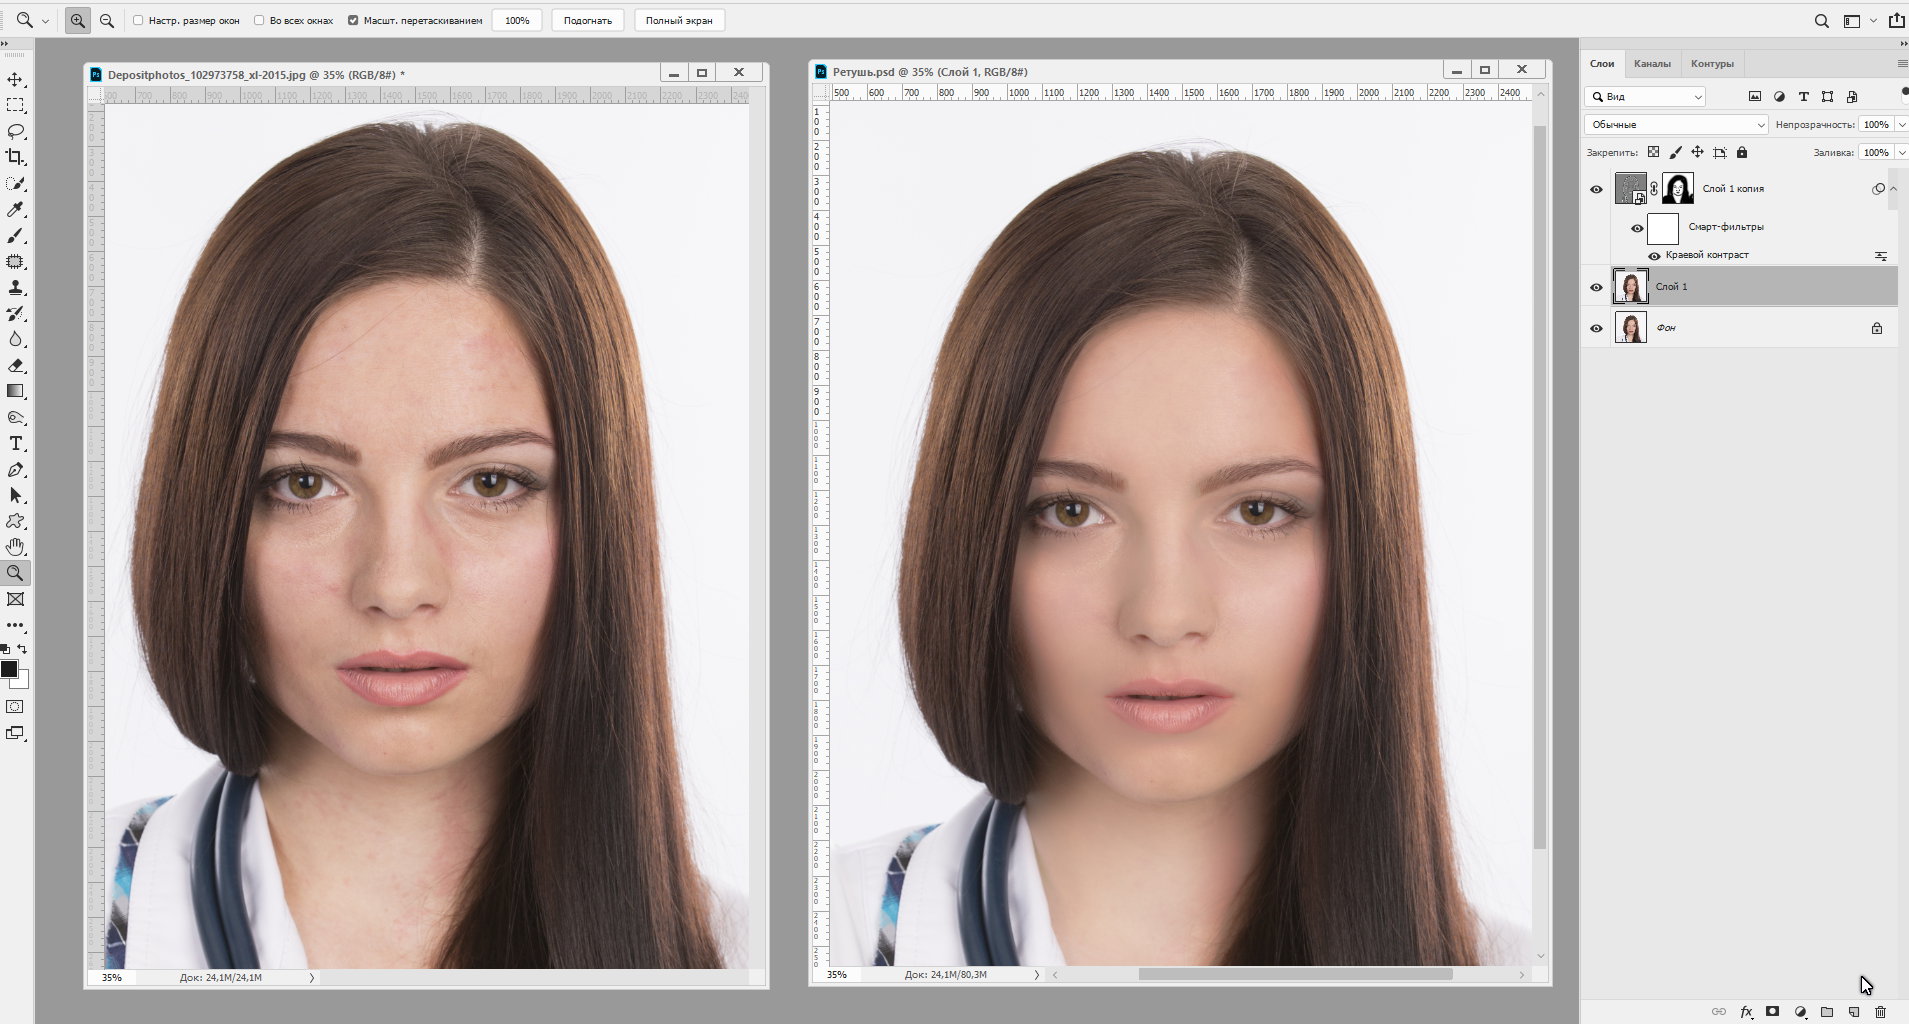
Task: Collapse smart filters on 'Слой 1 копия'
Action: click(1893, 189)
